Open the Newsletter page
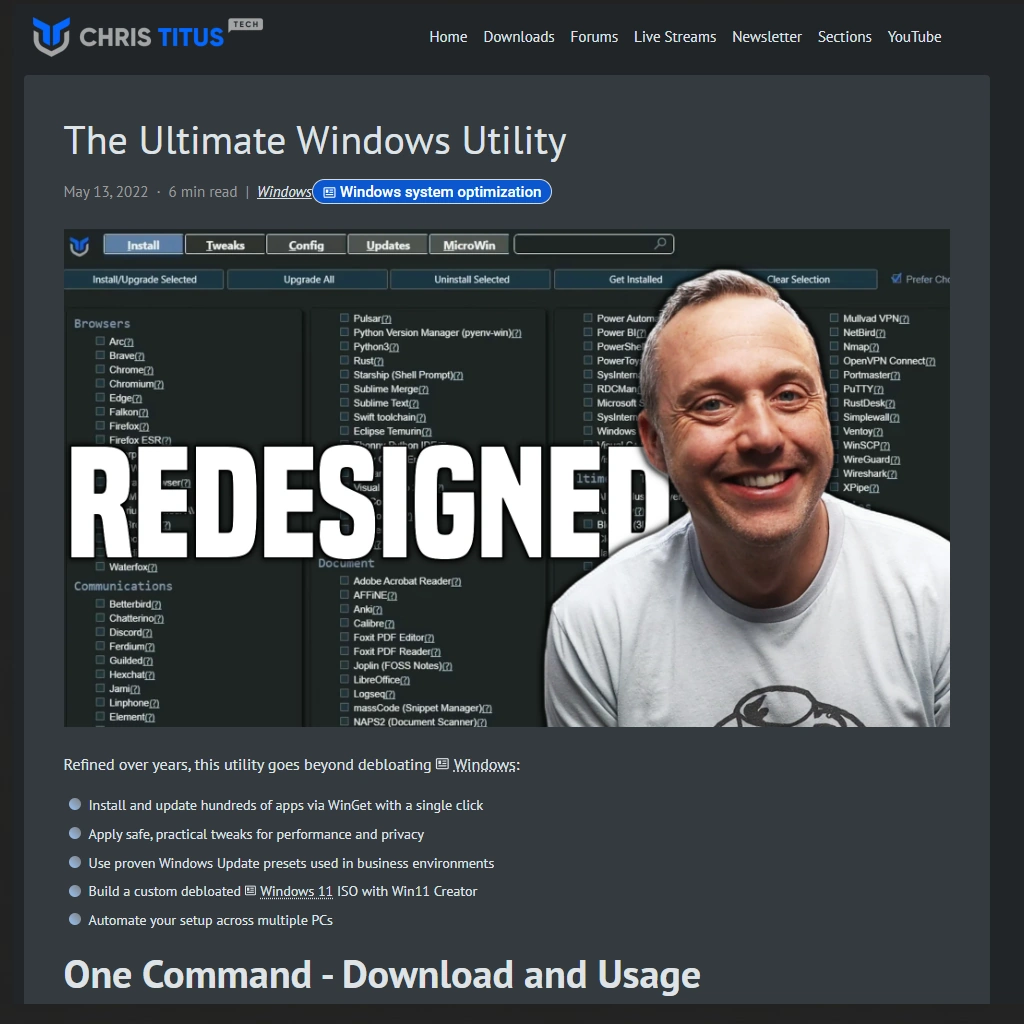The width and height of the screenshot is (1024, 1024). pos(767,37)
